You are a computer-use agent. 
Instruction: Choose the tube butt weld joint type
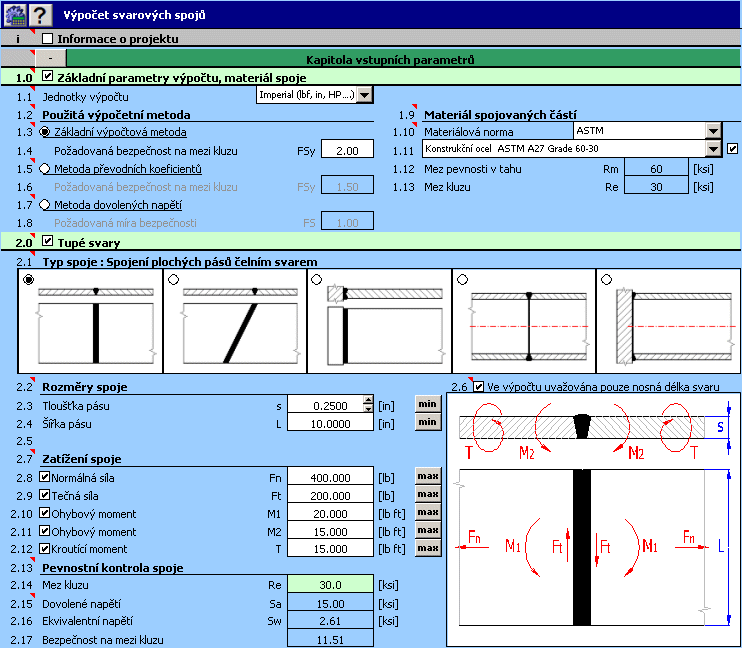pos(523,321)
